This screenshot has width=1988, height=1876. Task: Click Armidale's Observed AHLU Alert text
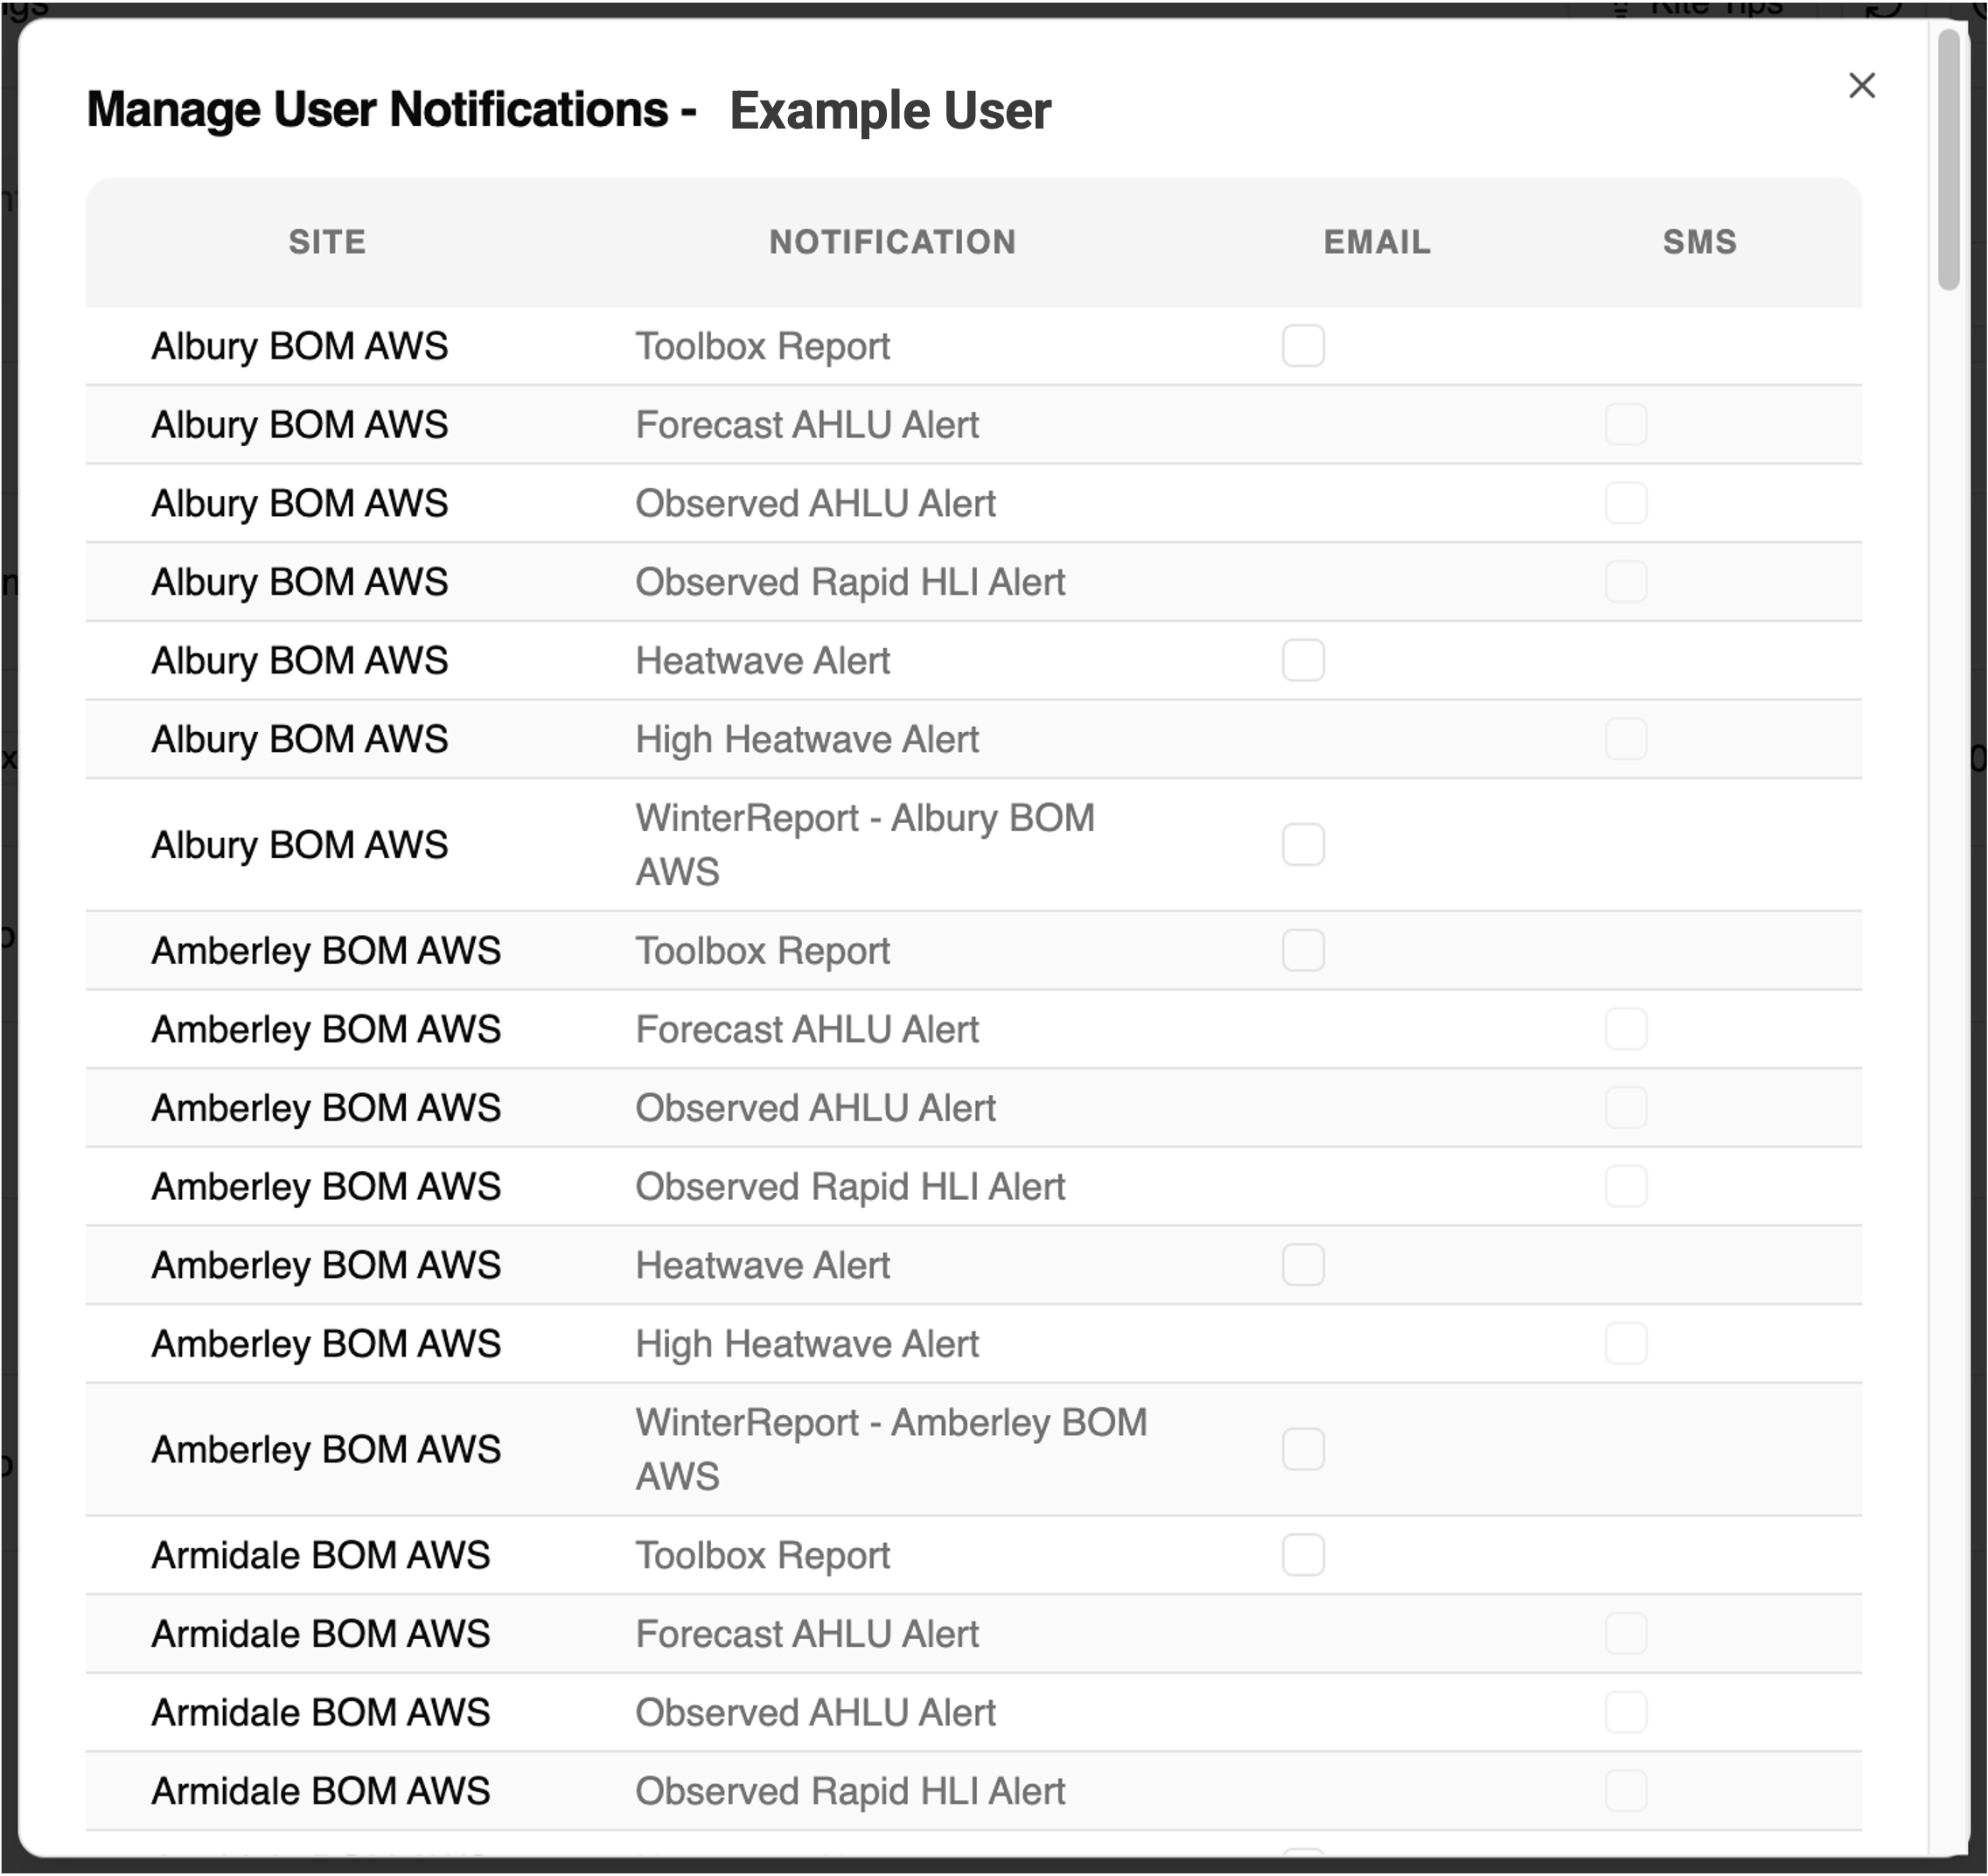point(815,1712)
